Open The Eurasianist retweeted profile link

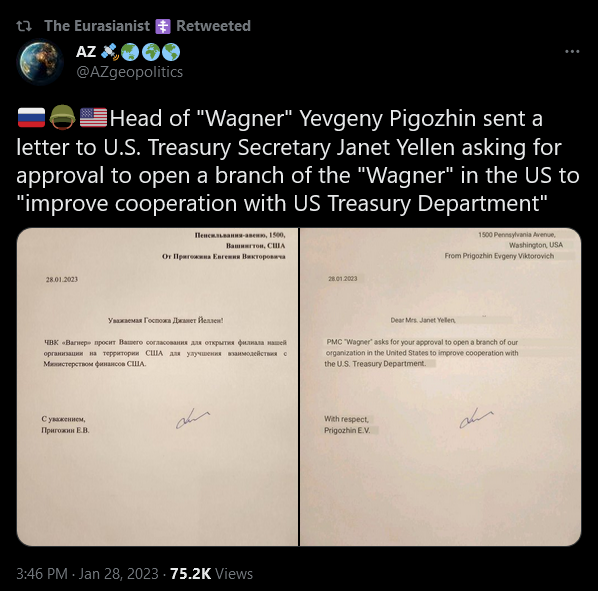click(97, 26)
